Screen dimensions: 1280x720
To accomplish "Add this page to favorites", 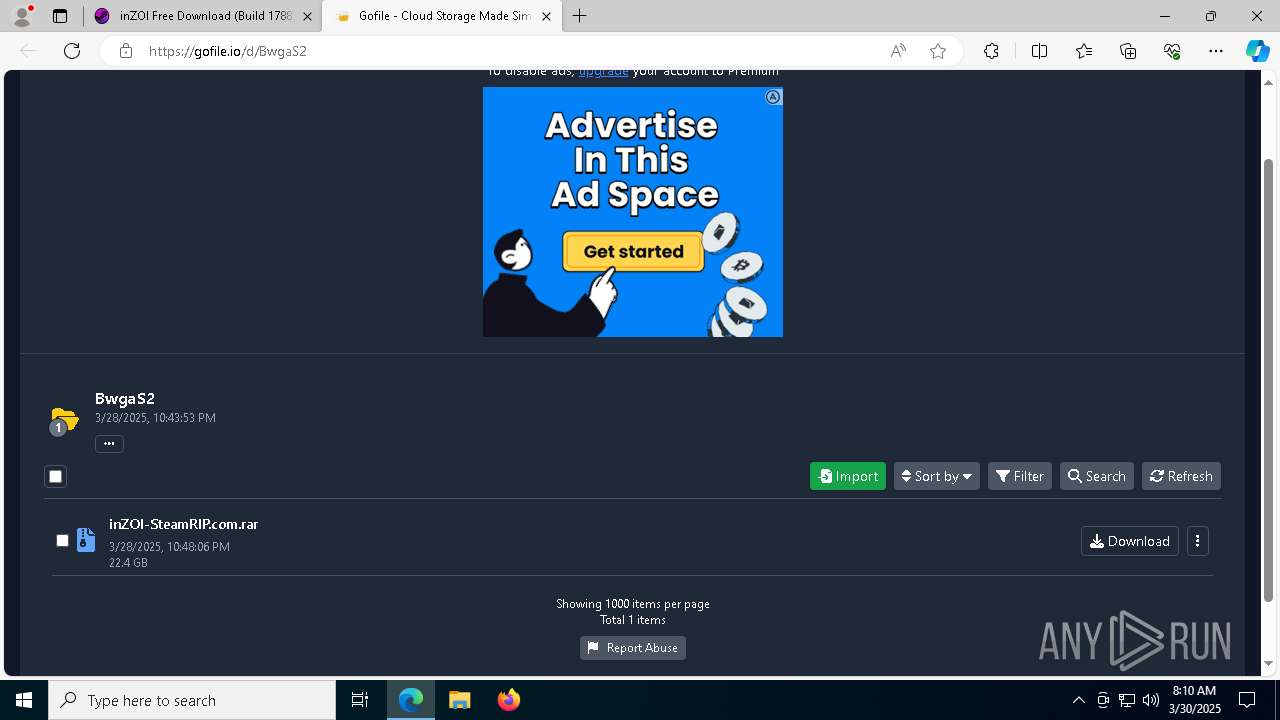I will click(938, 51).
